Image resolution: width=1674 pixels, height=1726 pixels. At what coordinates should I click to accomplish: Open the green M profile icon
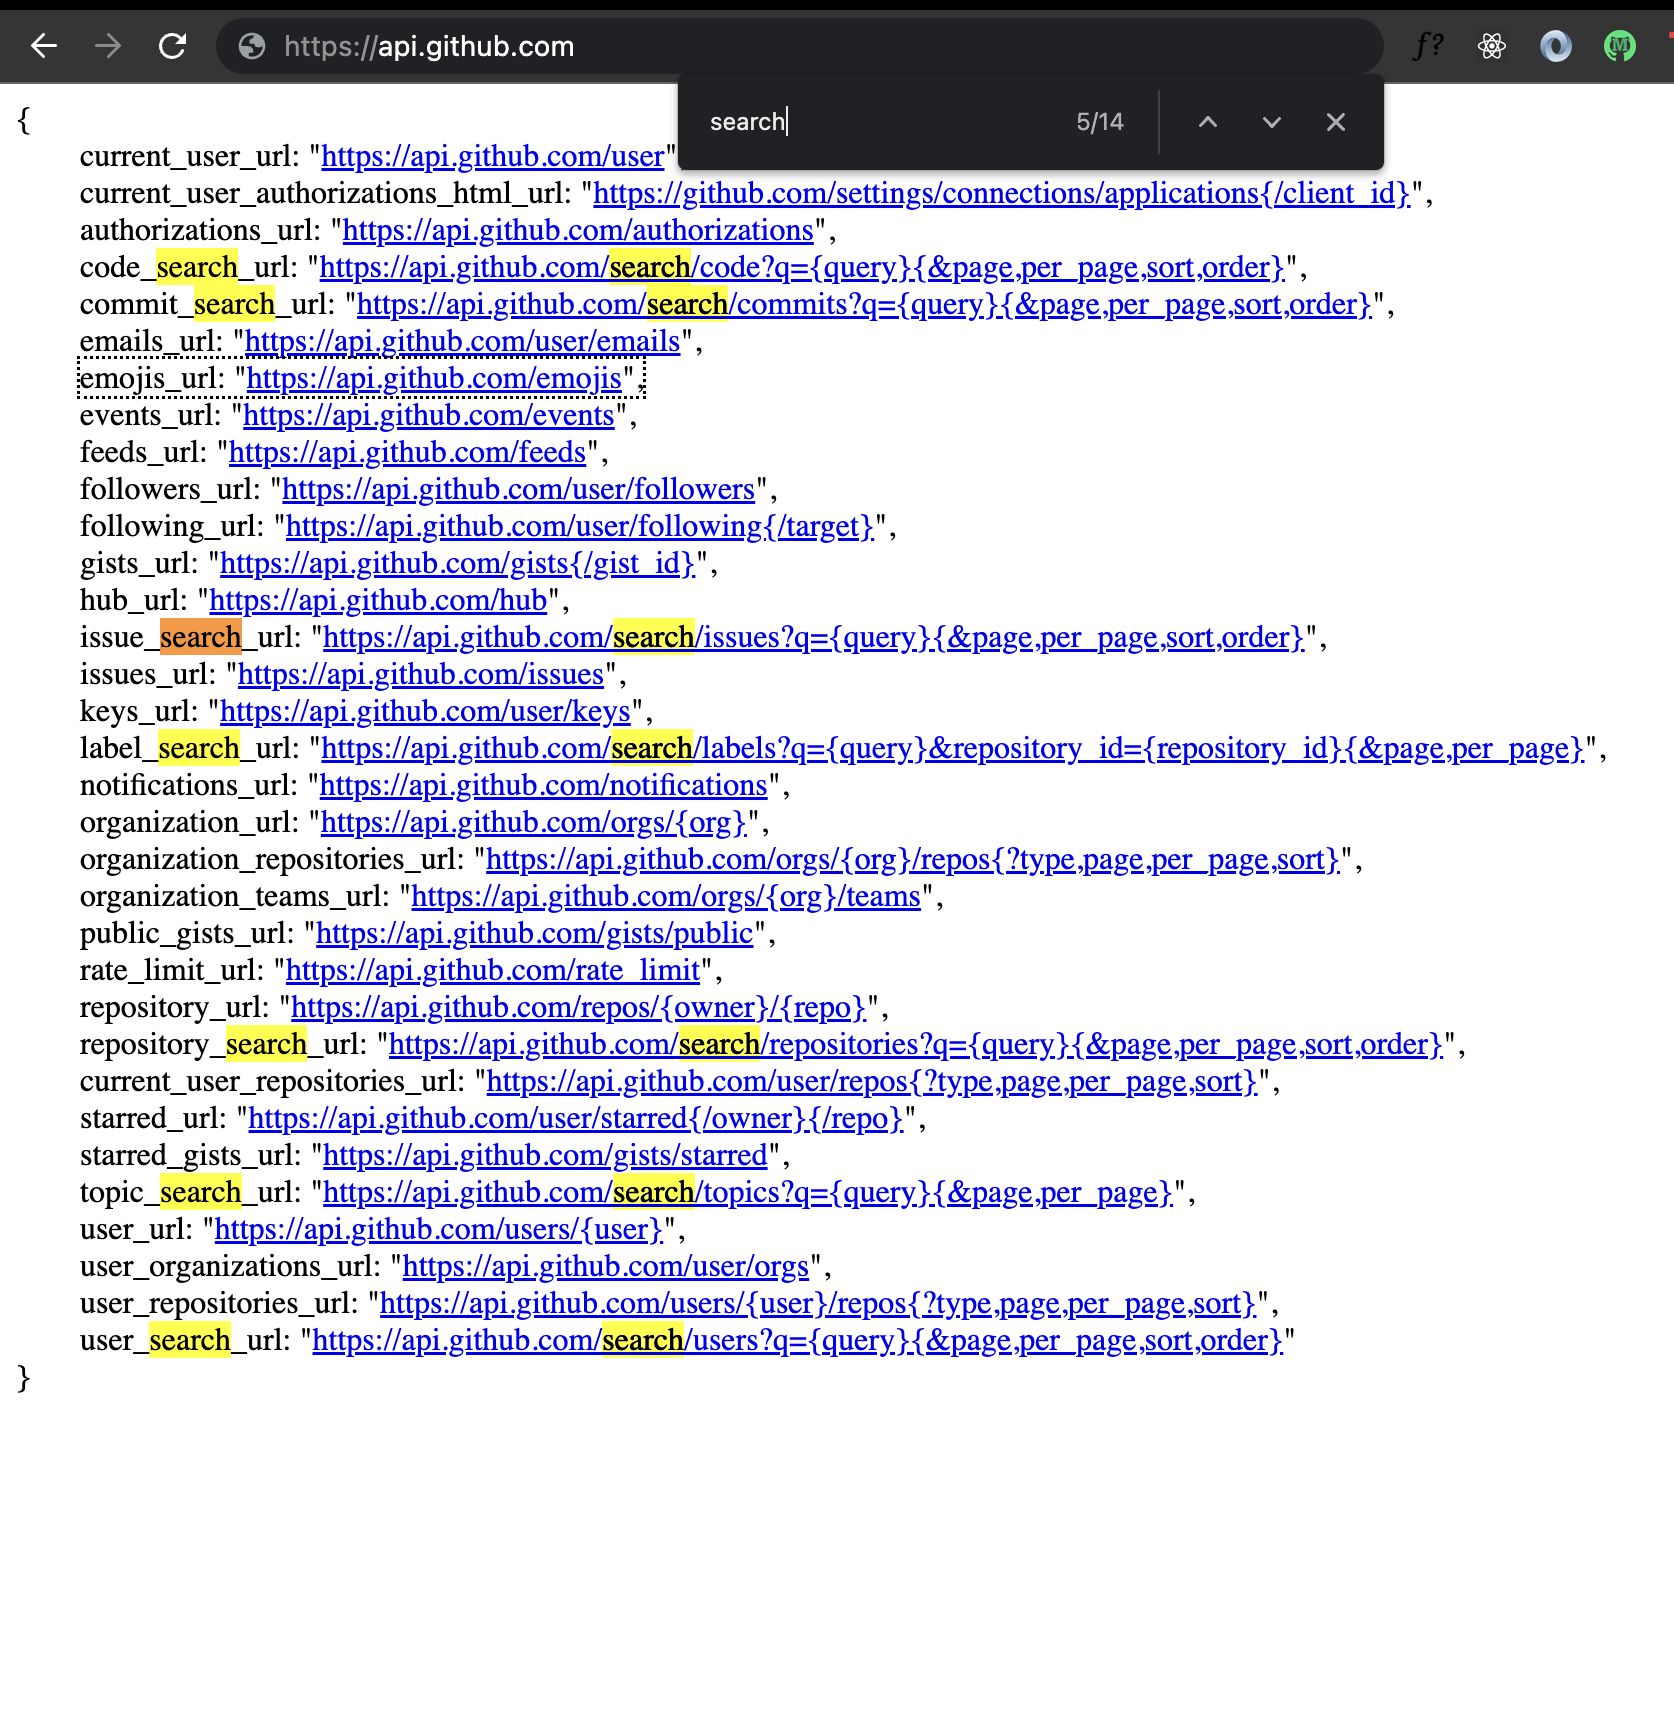[x=1620, y=46]
